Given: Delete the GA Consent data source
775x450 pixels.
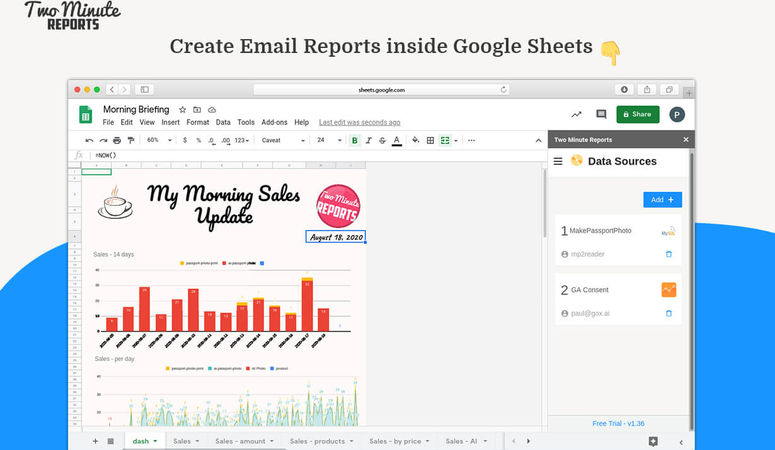Looking at the screenshot, I should click(669, 314).
